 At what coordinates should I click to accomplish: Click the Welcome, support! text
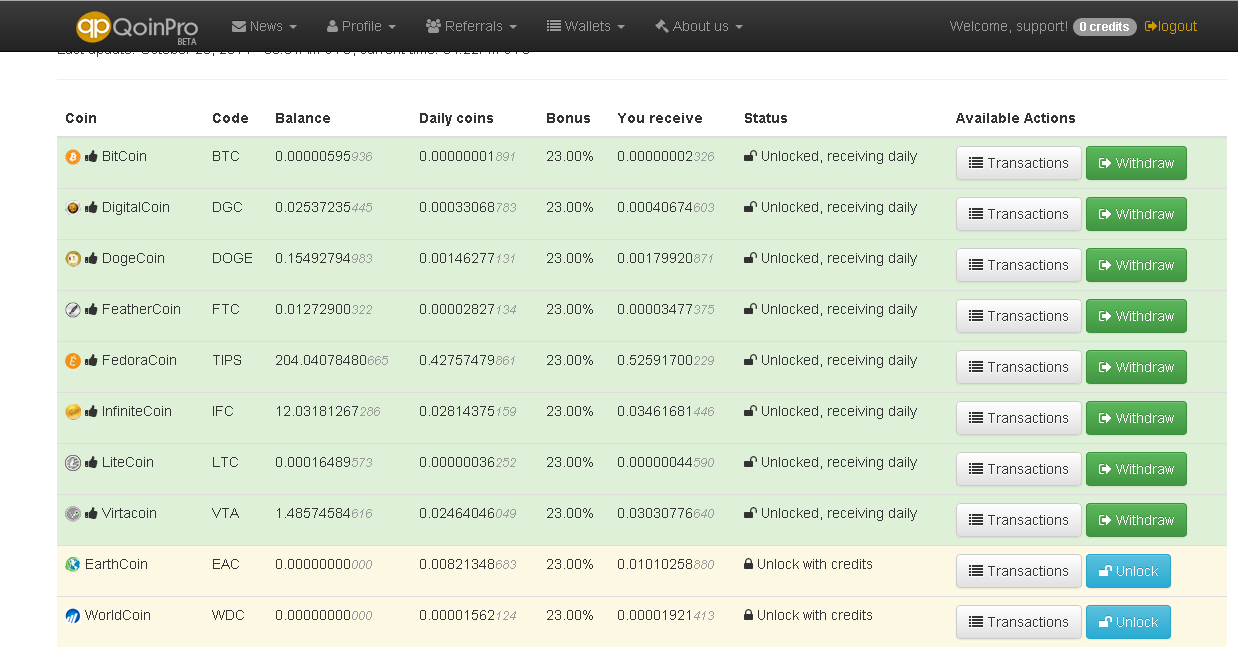click(x=1009, y=26)
